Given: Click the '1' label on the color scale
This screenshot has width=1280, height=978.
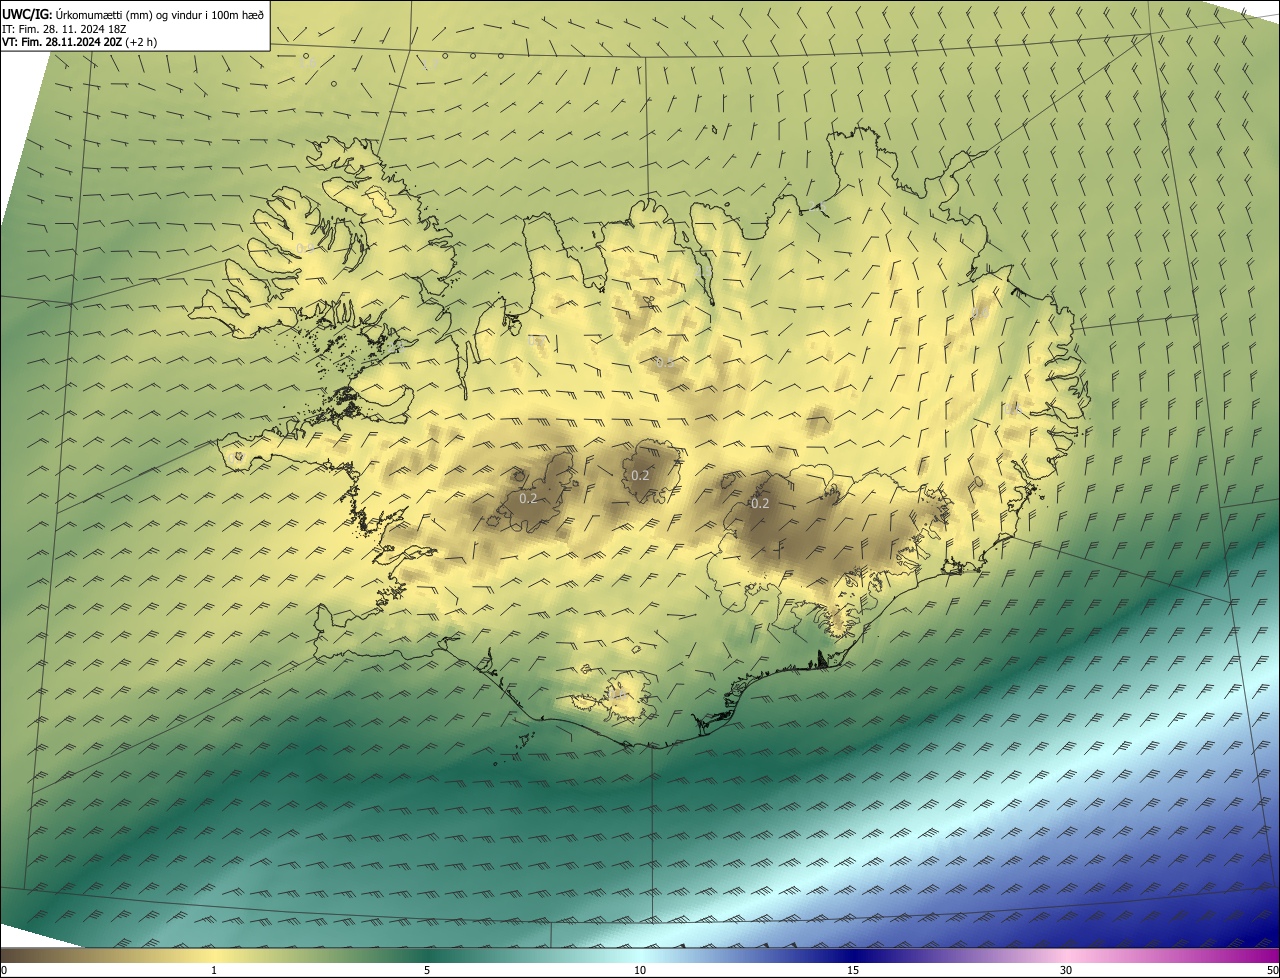Looking at the screenshot, I should (214, 970).
